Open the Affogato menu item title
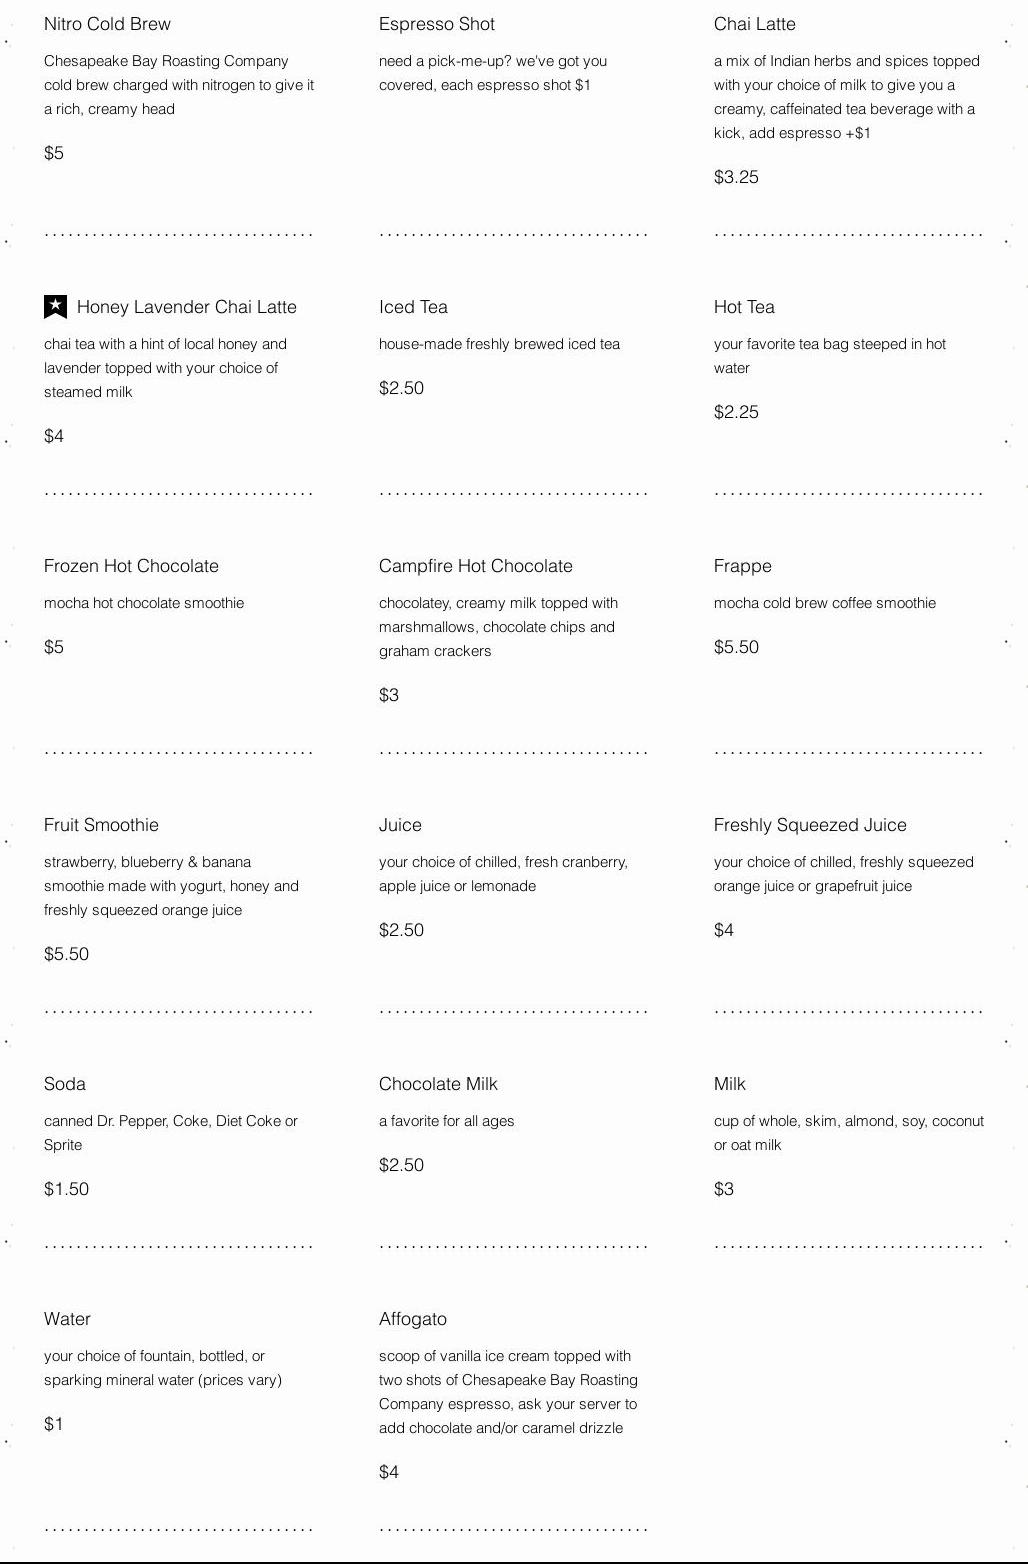This screenshot has width=1028, height=1564. (x=413, y=1319)
